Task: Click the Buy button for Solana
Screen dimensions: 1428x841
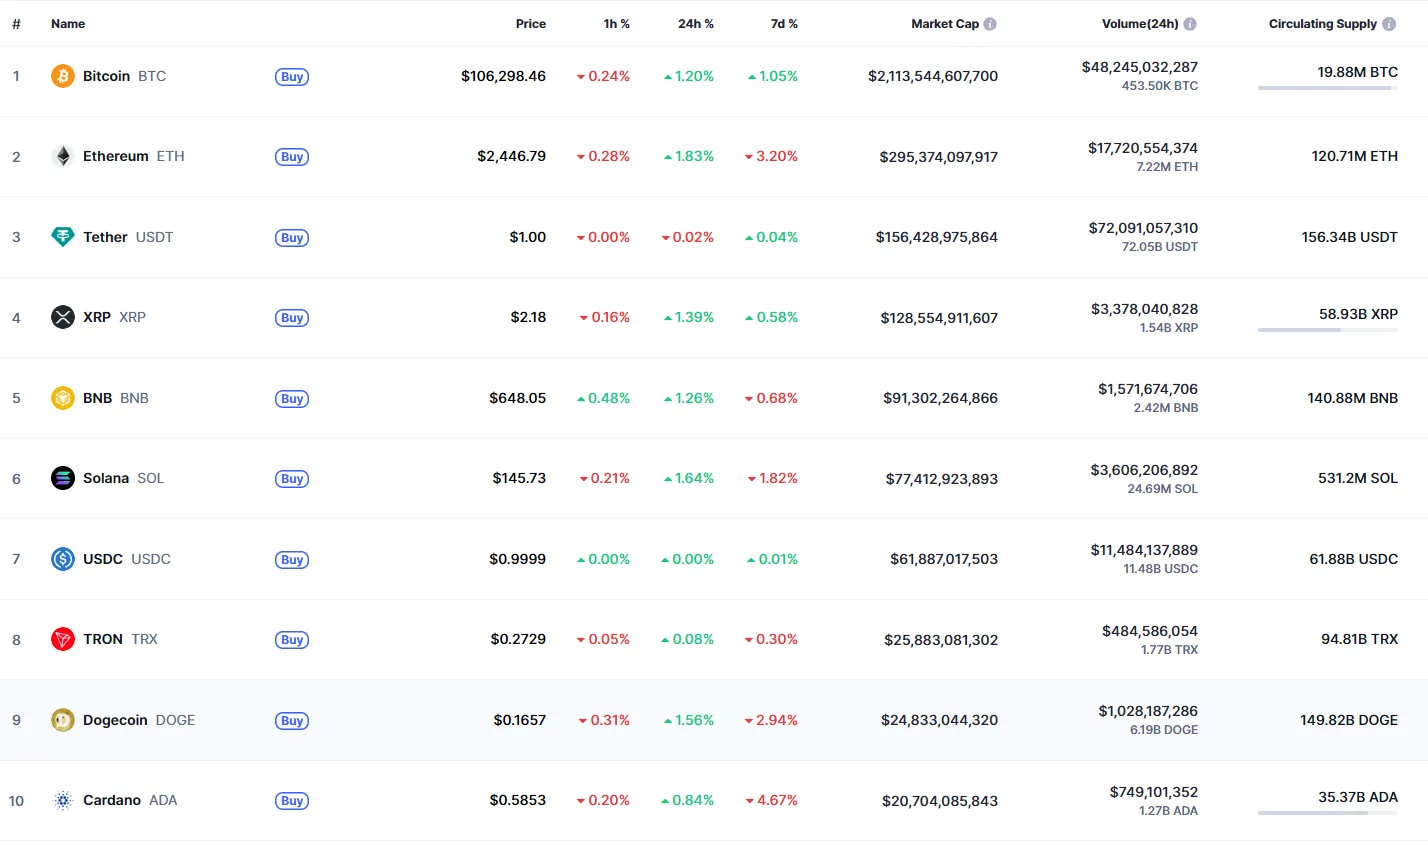Action: click(x=292, y=479)
